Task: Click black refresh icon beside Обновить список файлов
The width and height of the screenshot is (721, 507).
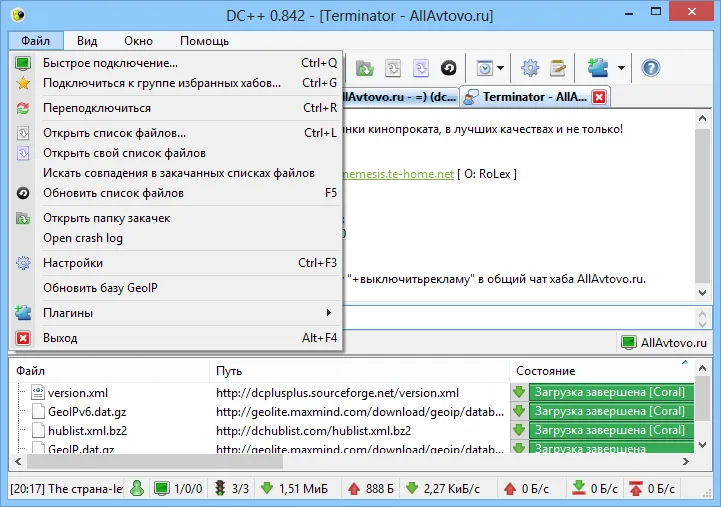Action: pyautogui.click(x=23, y=193)
